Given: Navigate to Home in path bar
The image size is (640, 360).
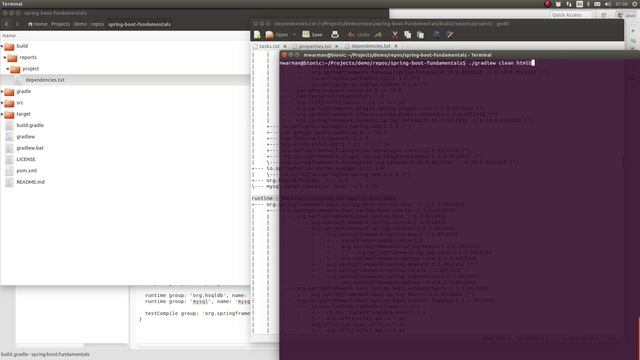Looking at the screenshot, I should click(38, 24).
